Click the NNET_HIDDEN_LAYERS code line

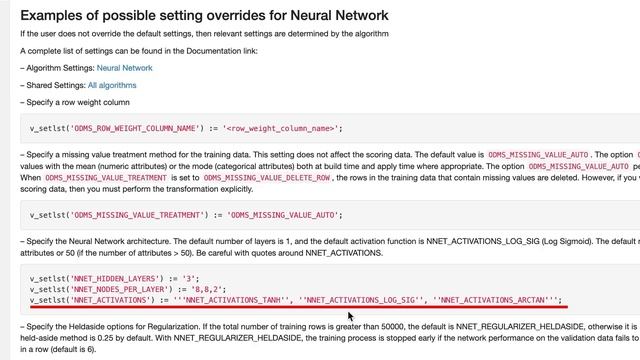(x=114, y=279)
